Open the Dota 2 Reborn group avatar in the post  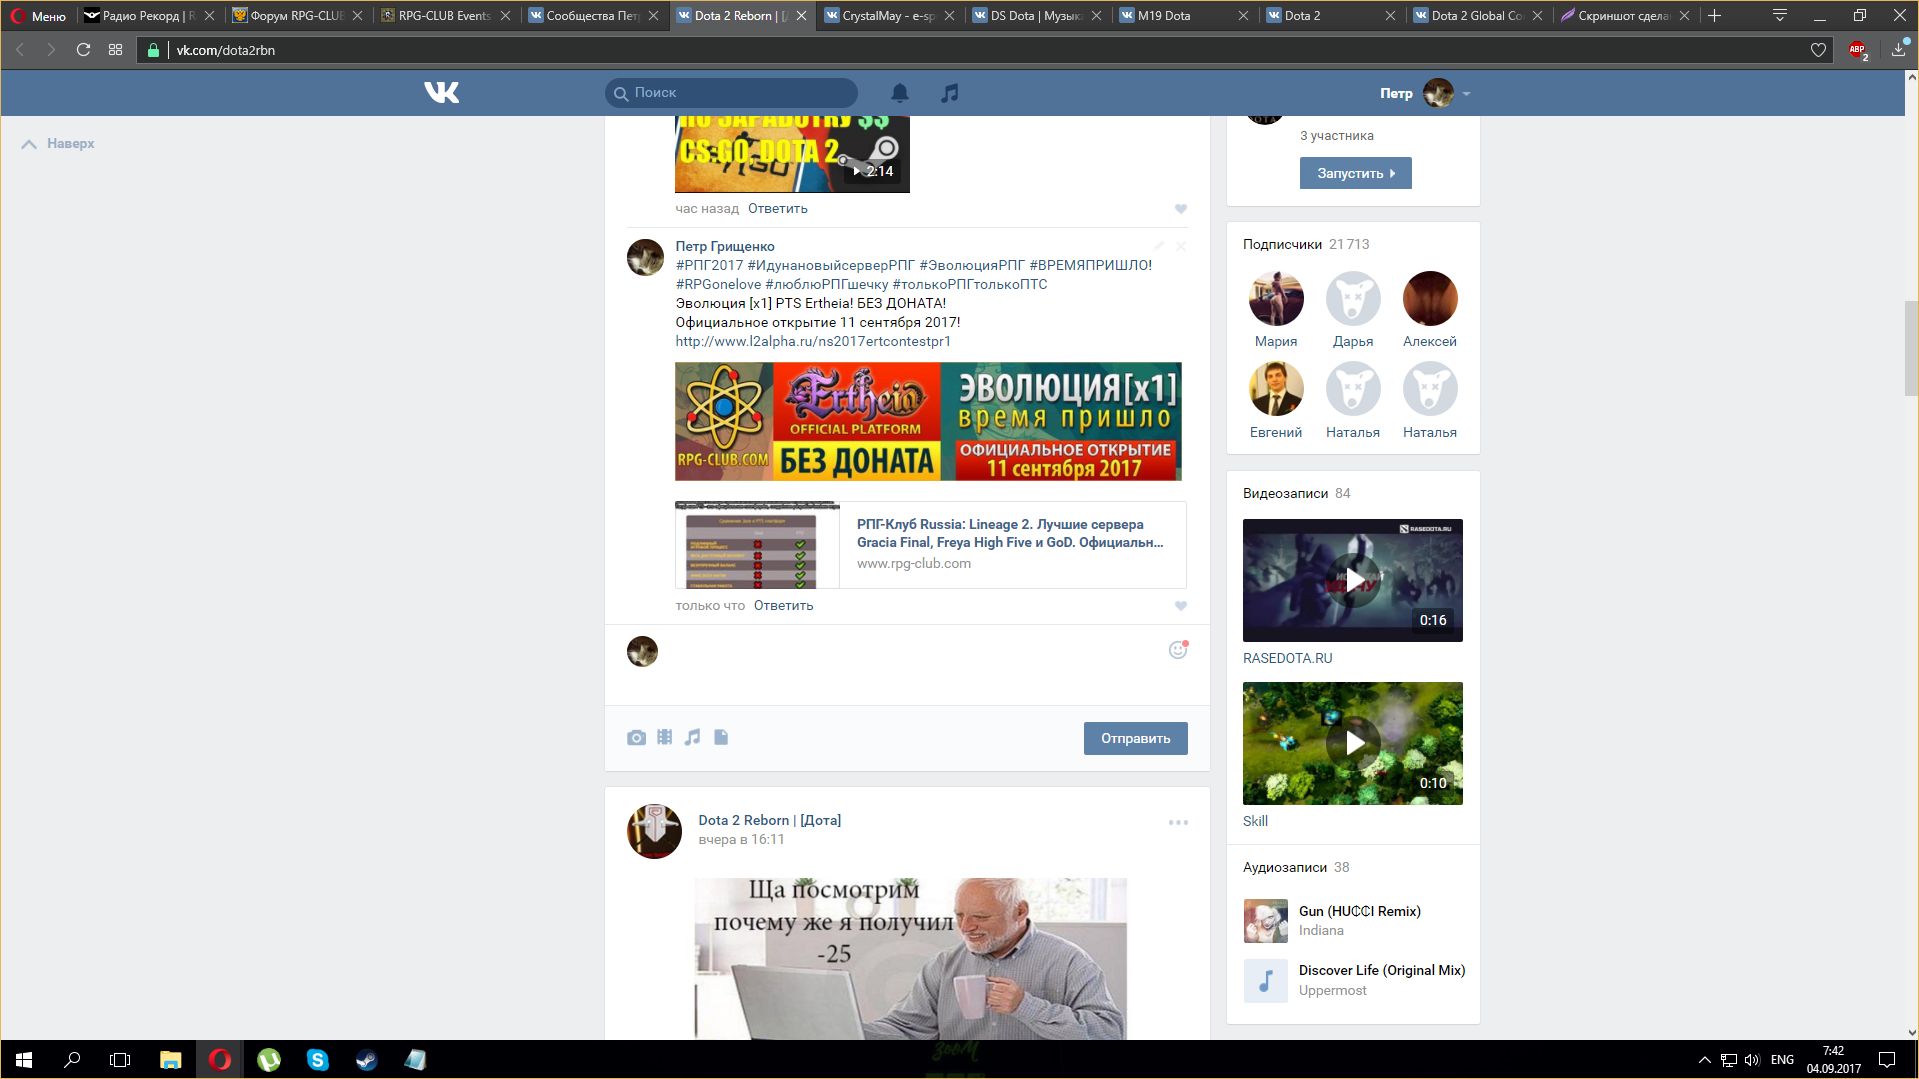654,831
